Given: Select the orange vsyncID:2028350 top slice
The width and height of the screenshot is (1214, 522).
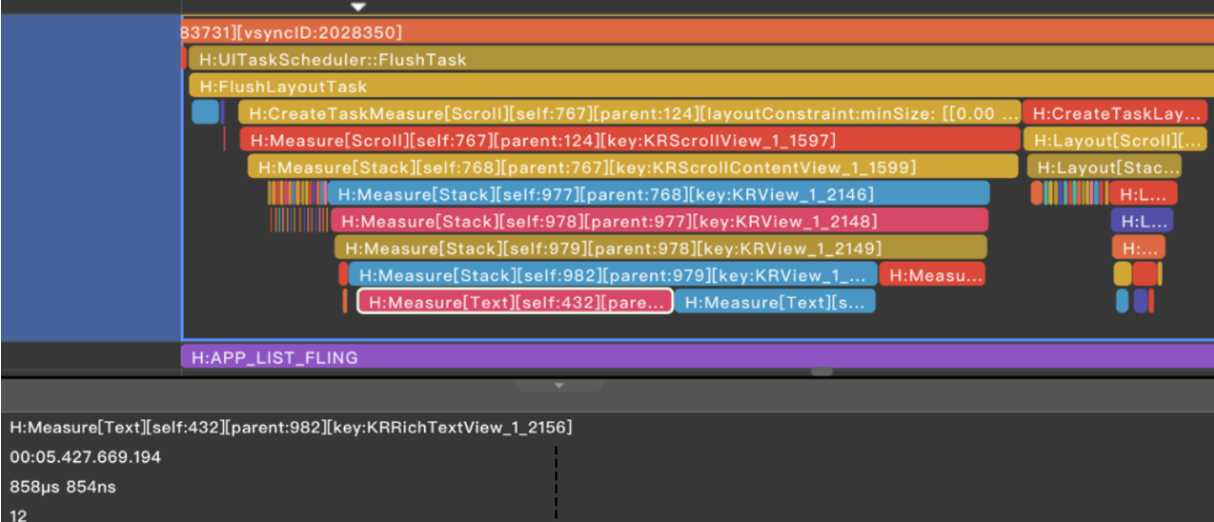Looking at the screenshot, I should coord(697,32).
